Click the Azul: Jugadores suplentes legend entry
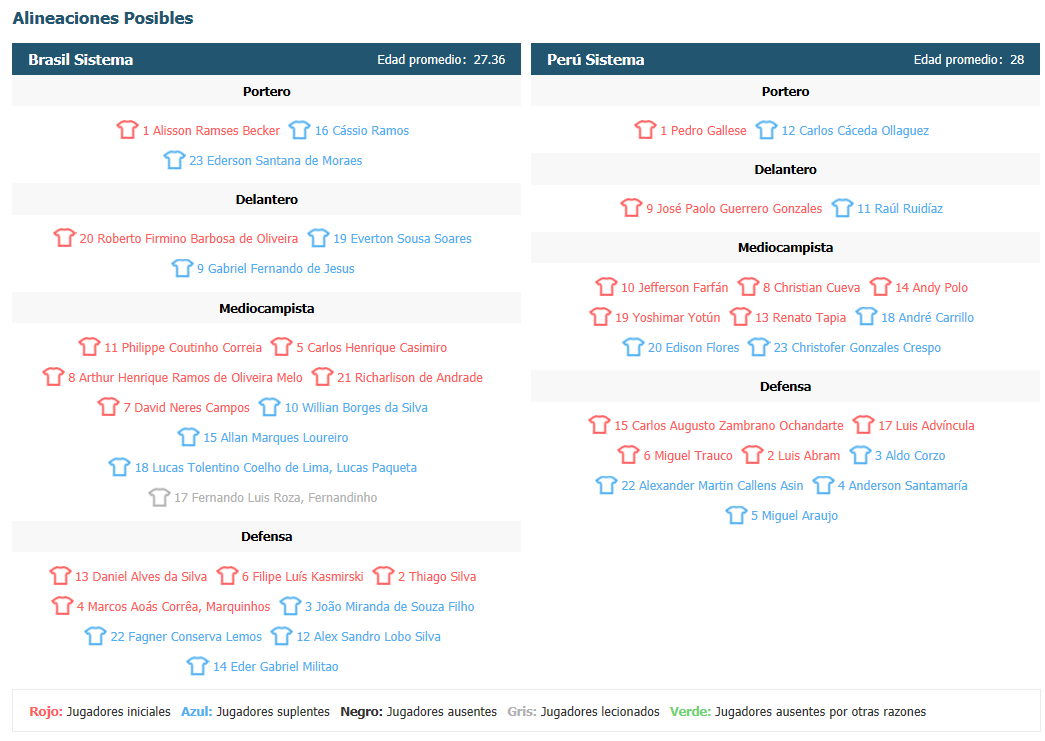Screen dimensions: 1045x741 pos(255,712)
